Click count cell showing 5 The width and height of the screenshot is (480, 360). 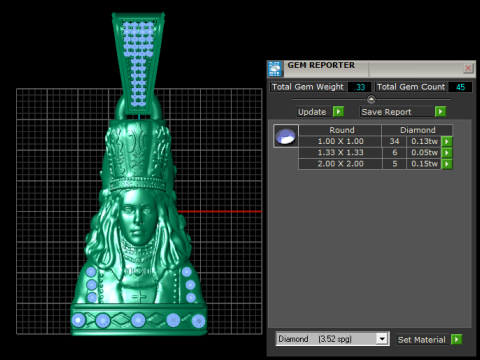[394, 164]
